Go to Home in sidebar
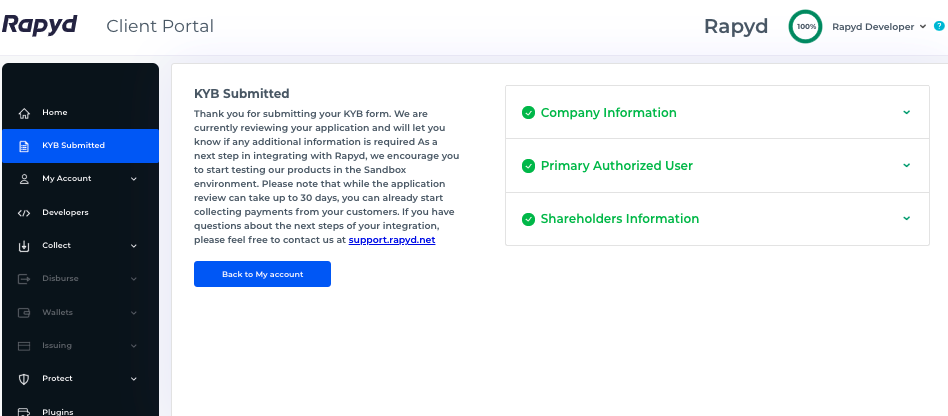Screen dimensions: 948x416 pos(80,112)
